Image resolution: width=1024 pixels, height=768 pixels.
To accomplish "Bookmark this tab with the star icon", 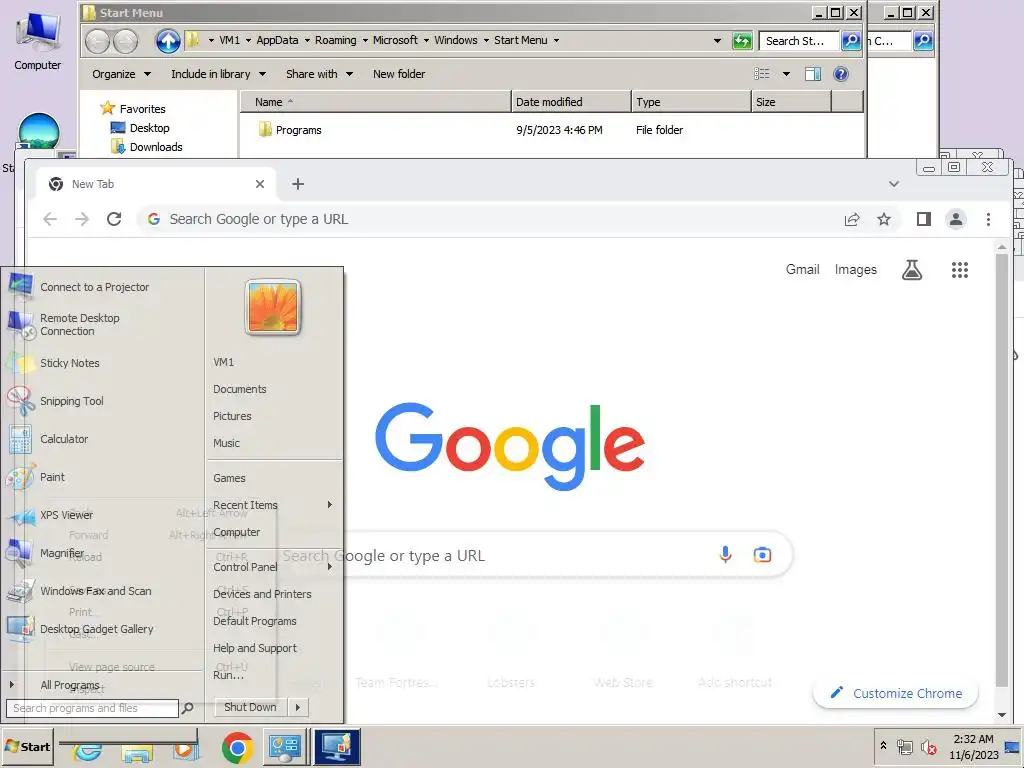I will tap(884, 219).
